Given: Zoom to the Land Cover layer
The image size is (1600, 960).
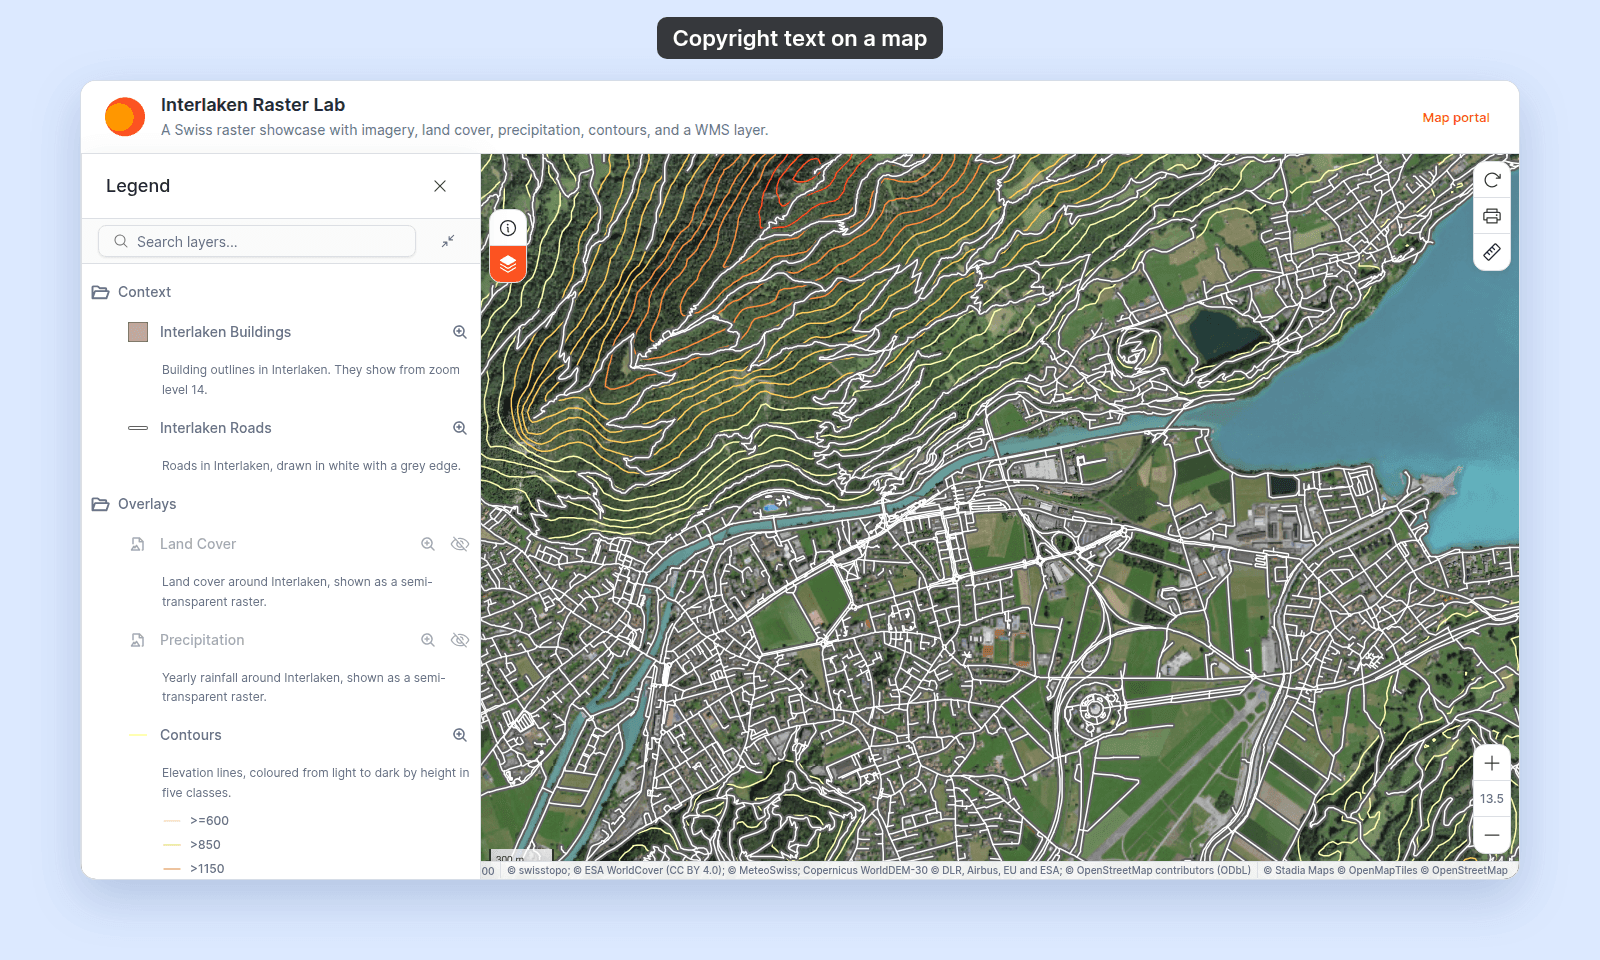Looking at the screenshot, I should pos(428,544).
